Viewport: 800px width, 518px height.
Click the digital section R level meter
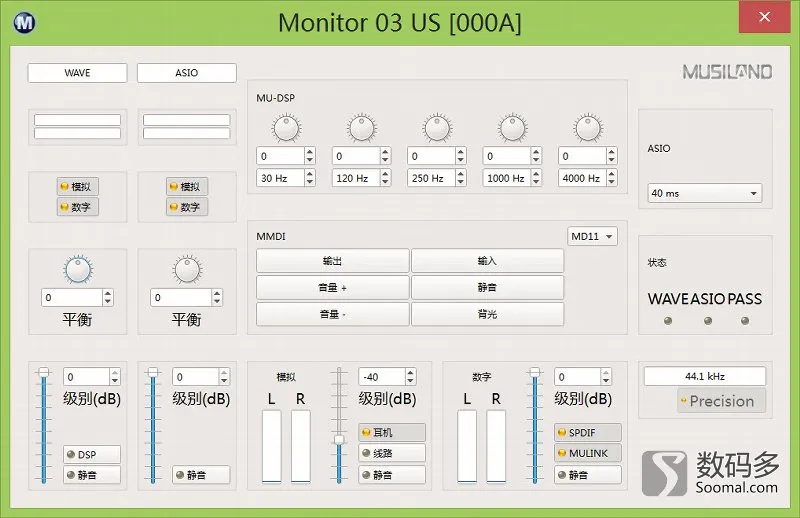(496, 446)
